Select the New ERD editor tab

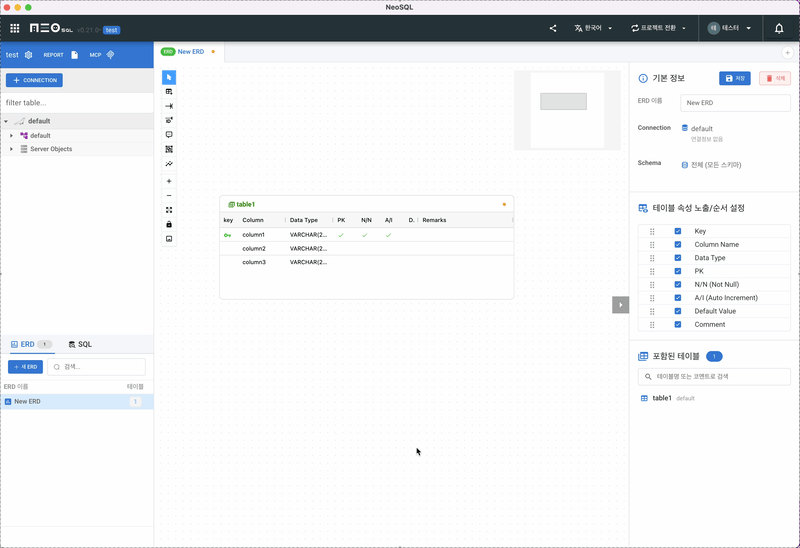189,51
